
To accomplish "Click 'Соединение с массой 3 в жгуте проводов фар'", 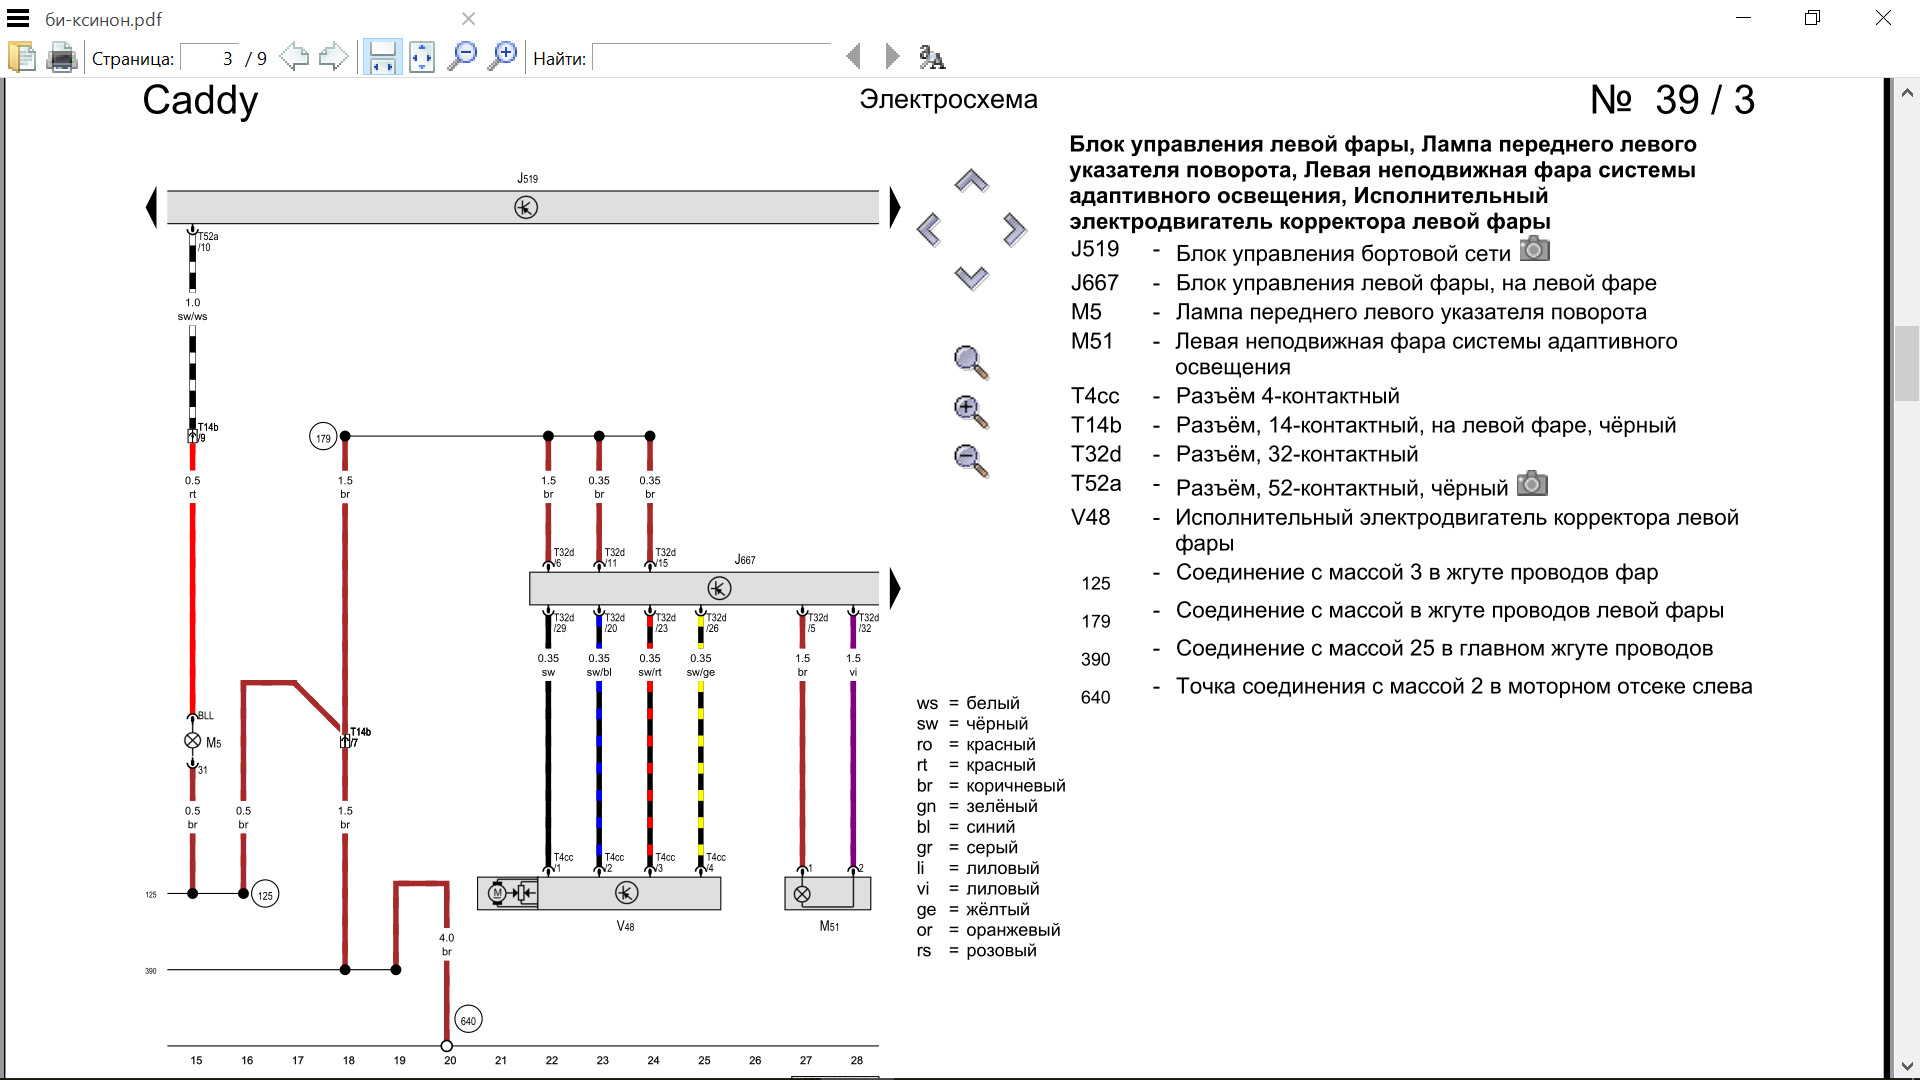I will (1416, 572).
